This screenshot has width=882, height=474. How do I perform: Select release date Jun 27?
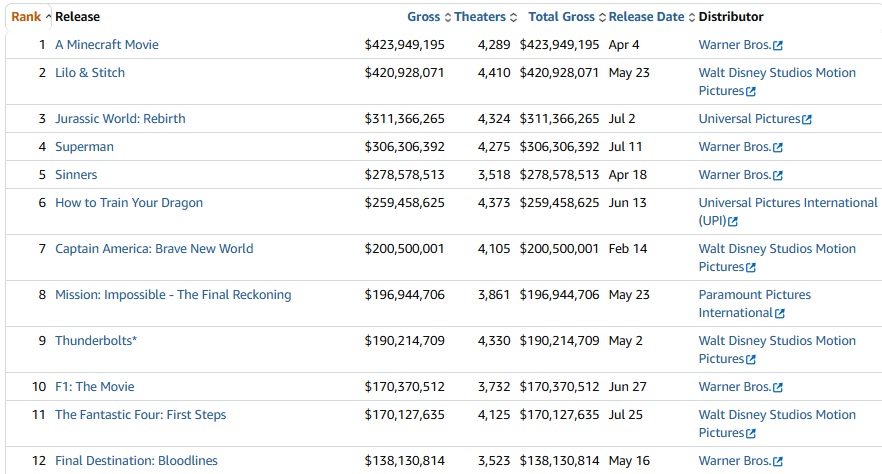coord(628,387)
